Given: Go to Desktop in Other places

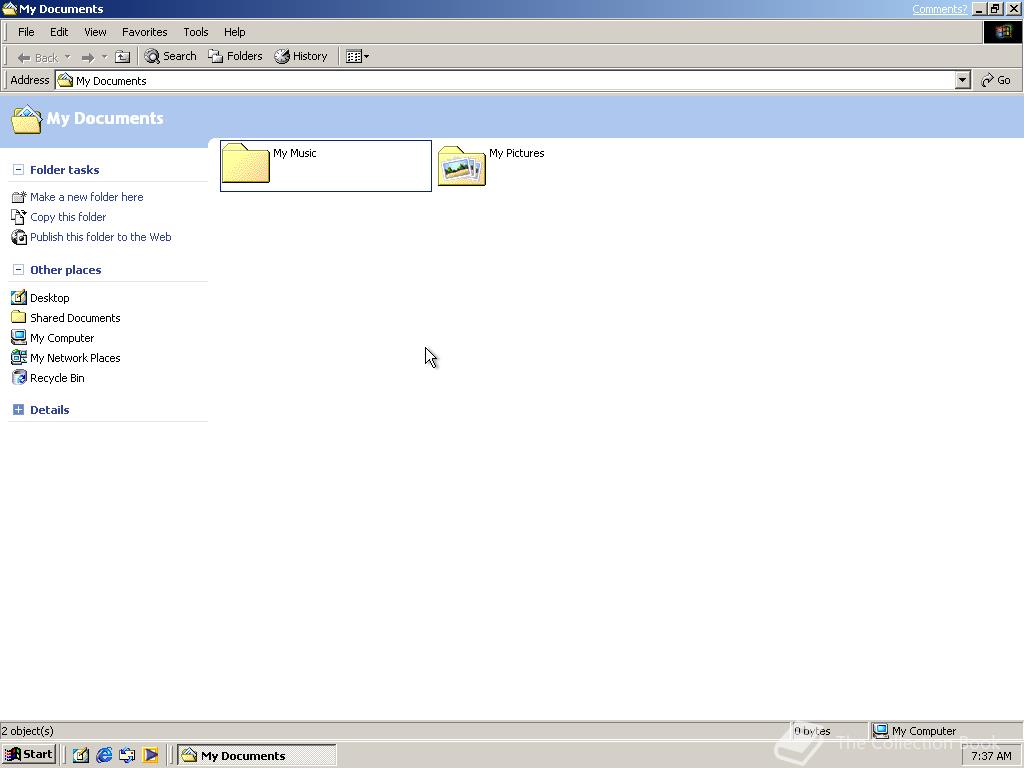Looking at the screenshot, I should coord(50,298).
